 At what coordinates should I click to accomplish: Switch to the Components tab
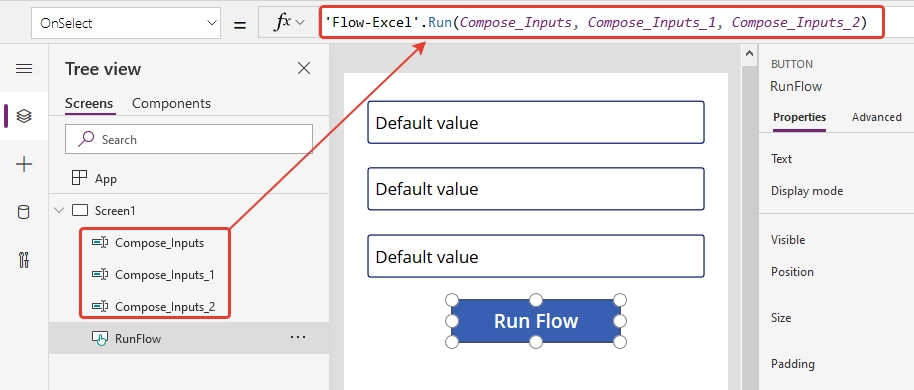pos(171,103)
